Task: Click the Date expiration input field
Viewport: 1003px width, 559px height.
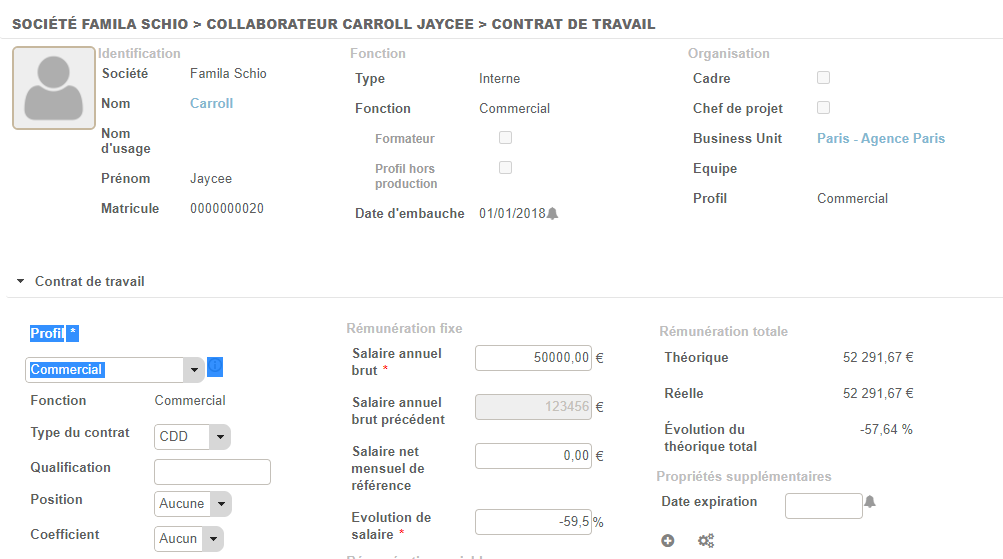Action: 823,506
